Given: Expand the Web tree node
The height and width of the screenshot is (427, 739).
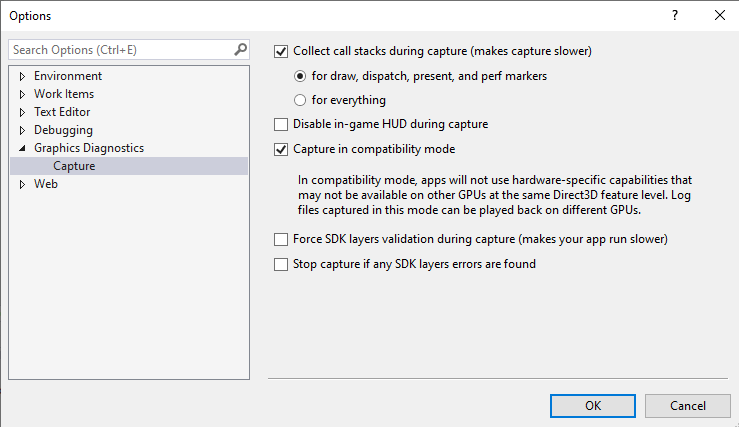Looking at the screenshot, I should point(22,184).
